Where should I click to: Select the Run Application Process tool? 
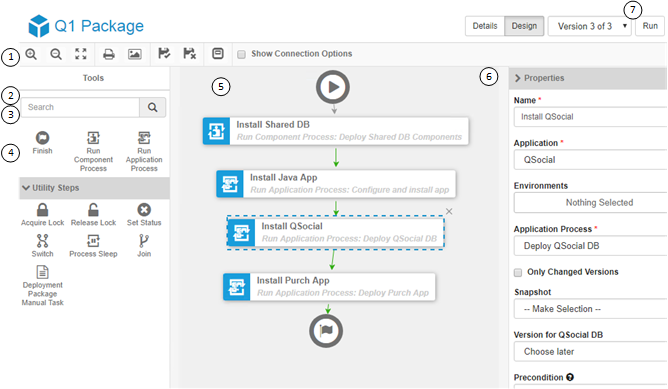click(144, 151)
